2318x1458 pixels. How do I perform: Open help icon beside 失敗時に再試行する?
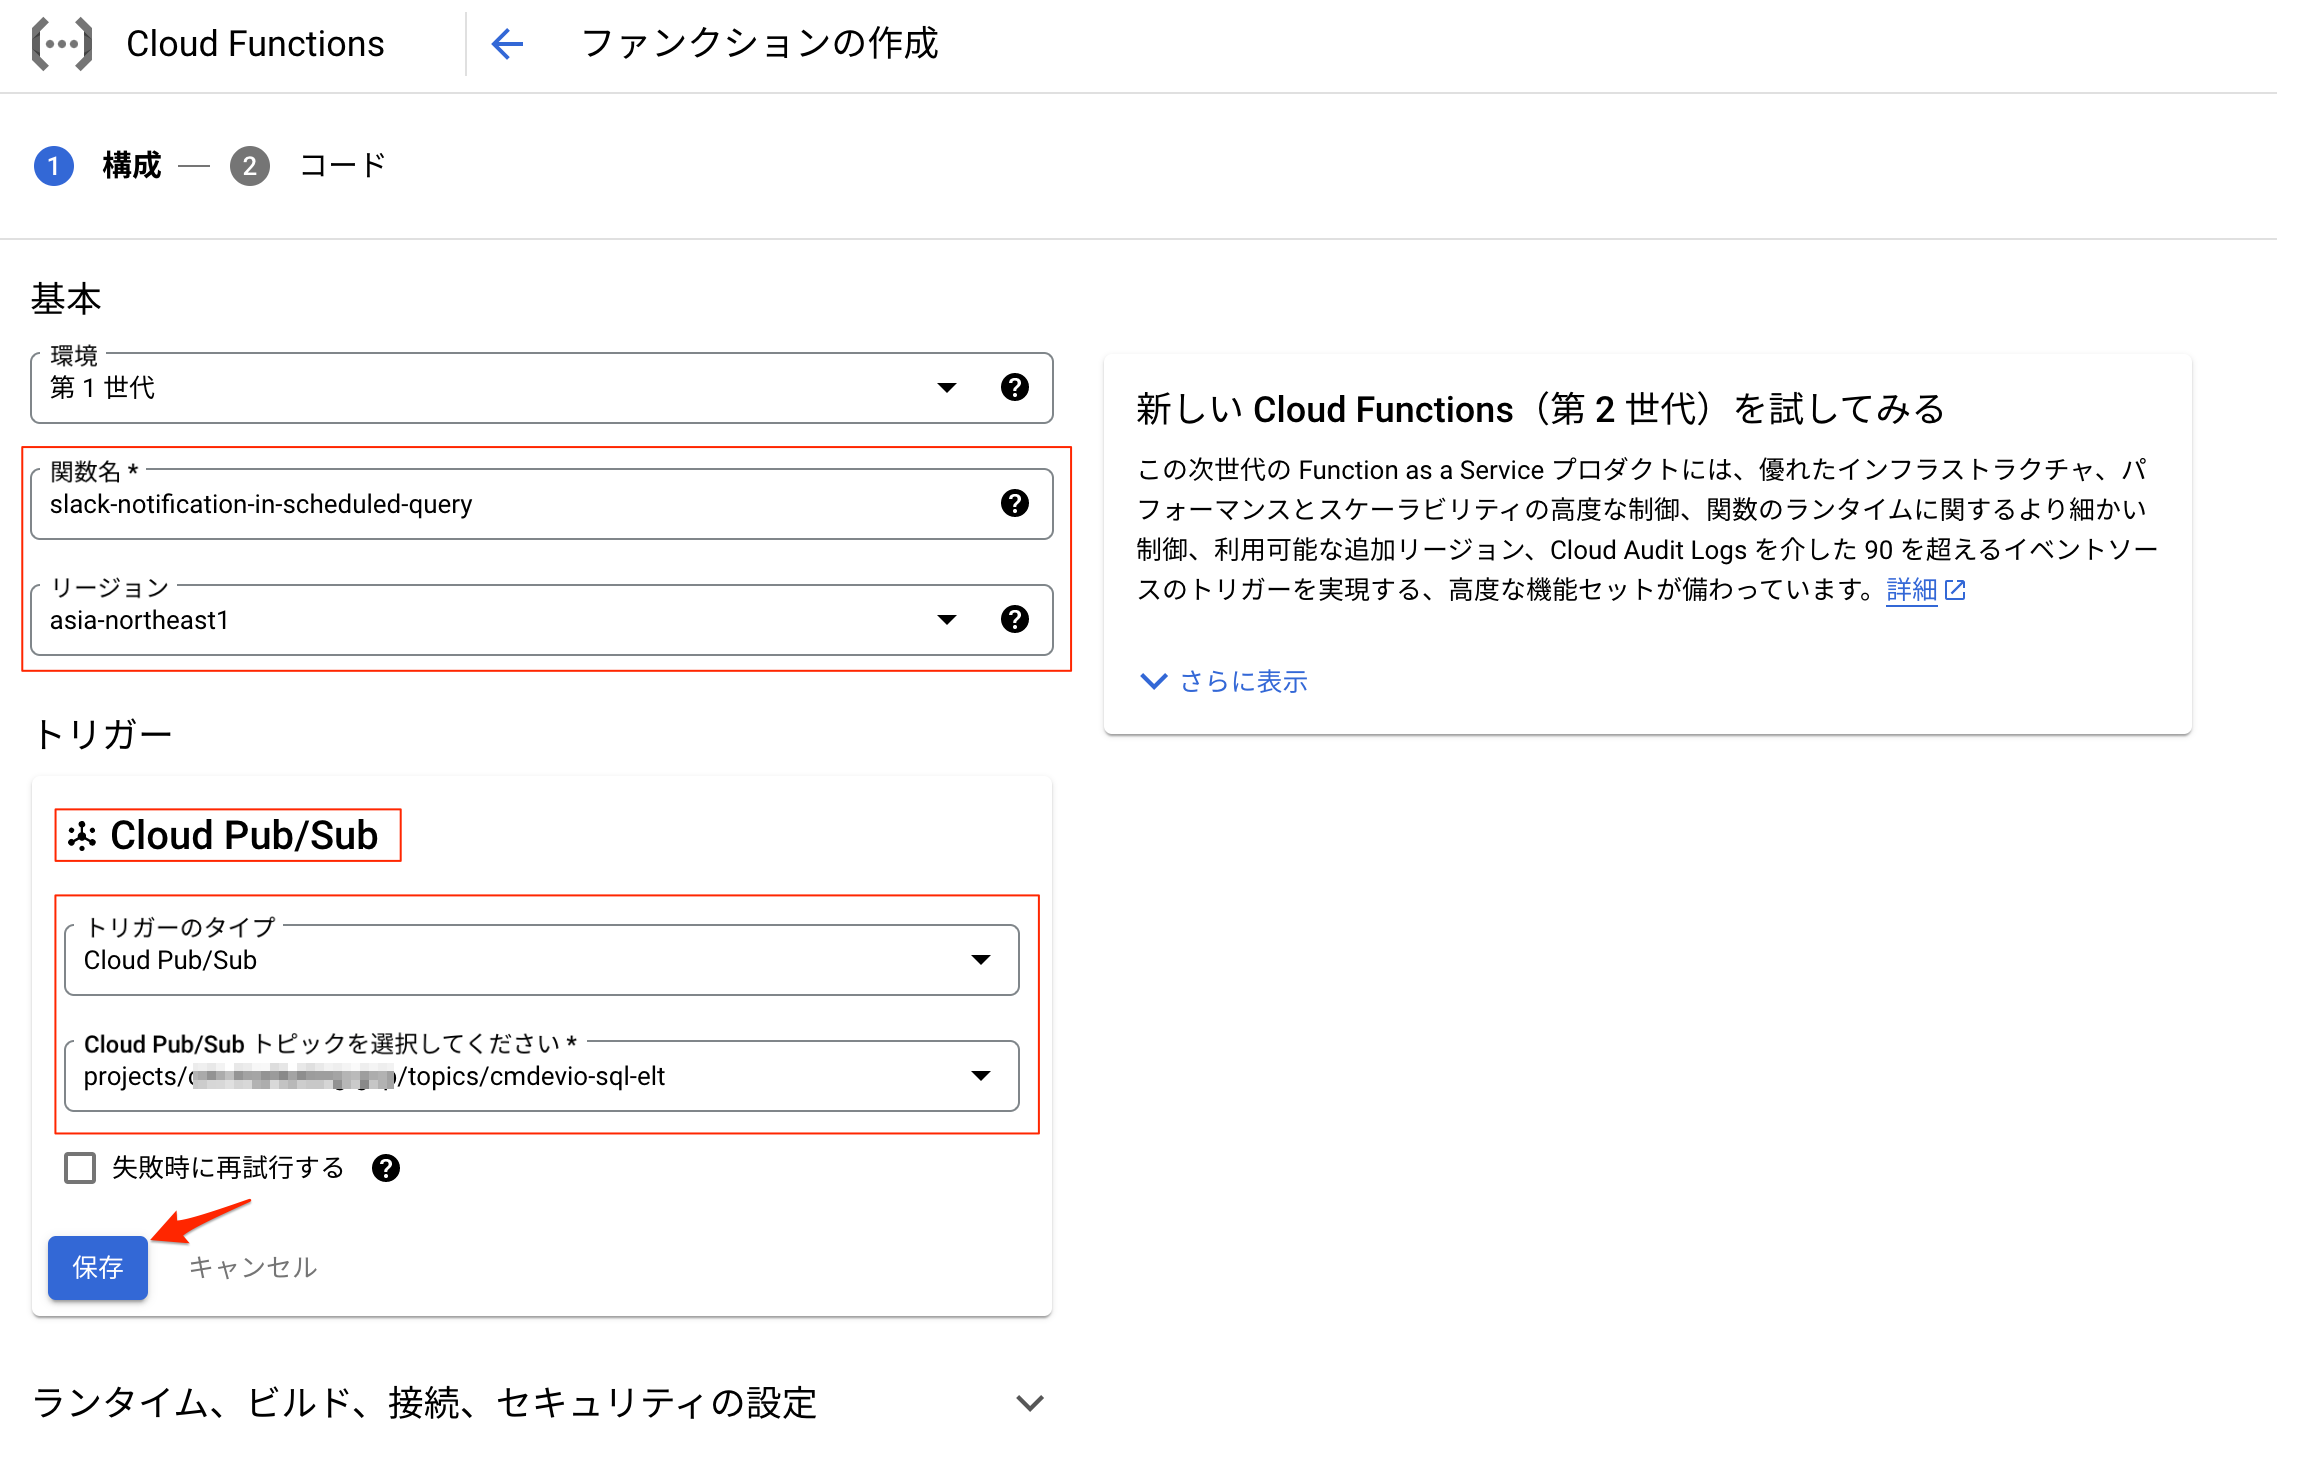click(x=385, y=1168)
